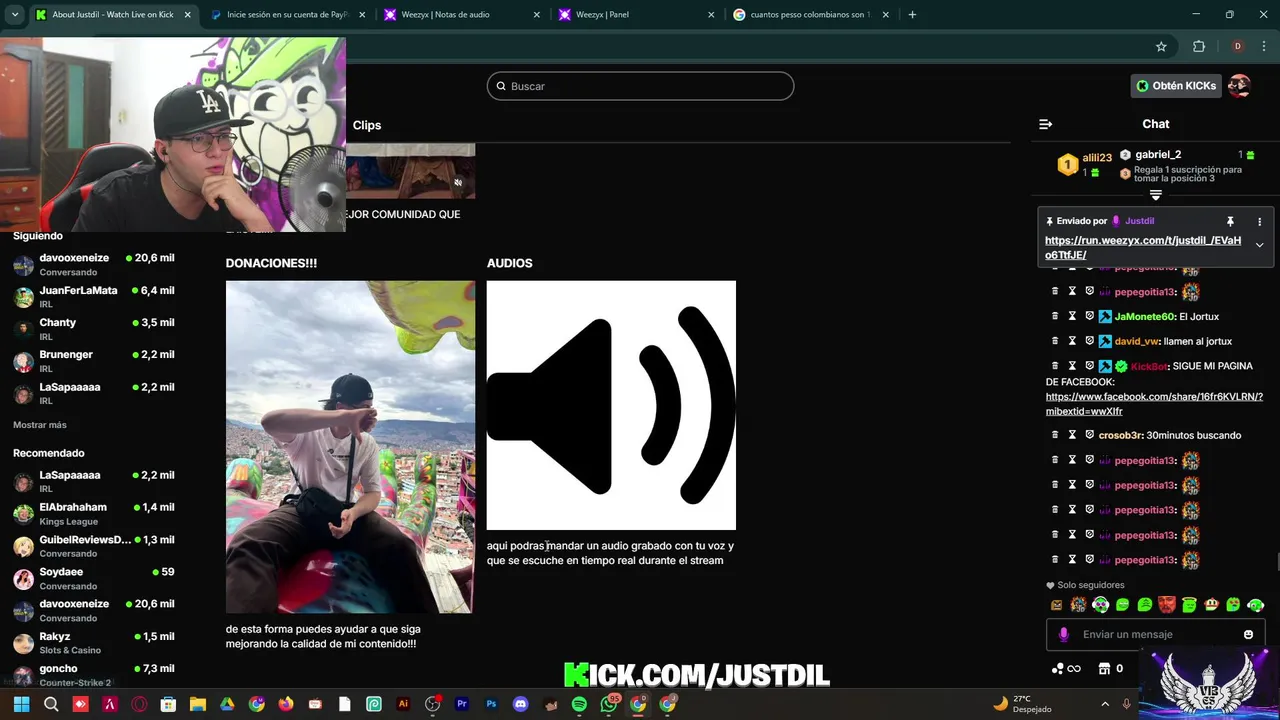The height and width of the screenshot is (720, 1280).
Task: Insert the angry envelope quick emote
Action: click(1056, 605)
